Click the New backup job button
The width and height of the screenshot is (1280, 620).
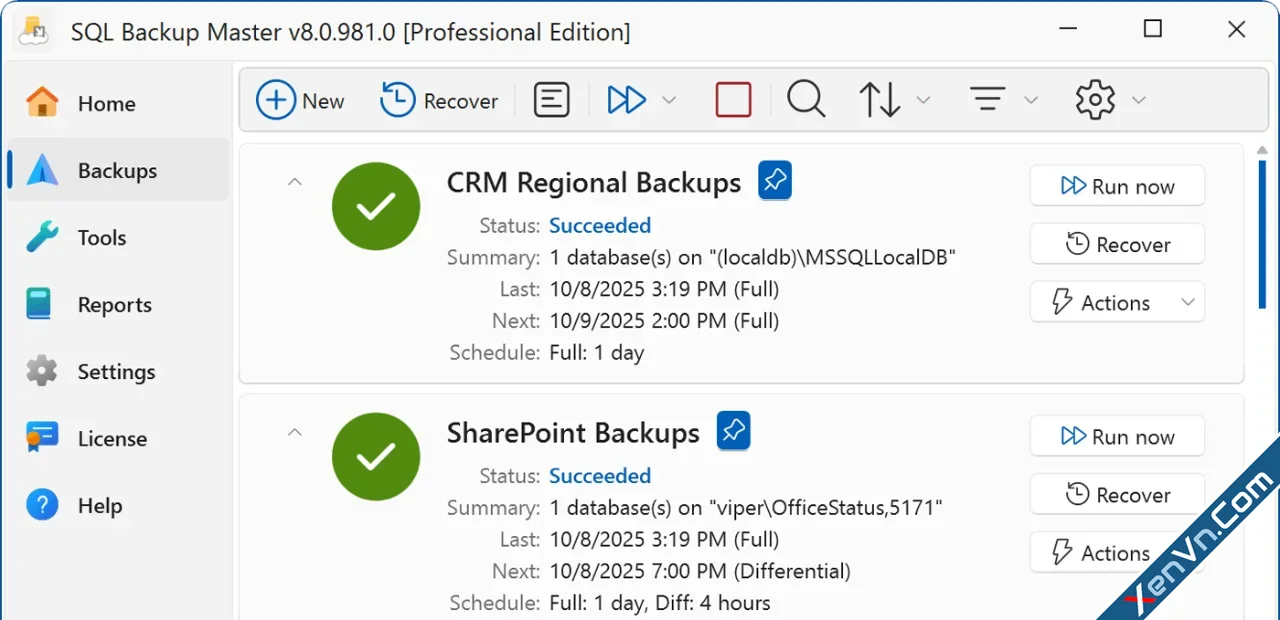(x=300, y=100)
